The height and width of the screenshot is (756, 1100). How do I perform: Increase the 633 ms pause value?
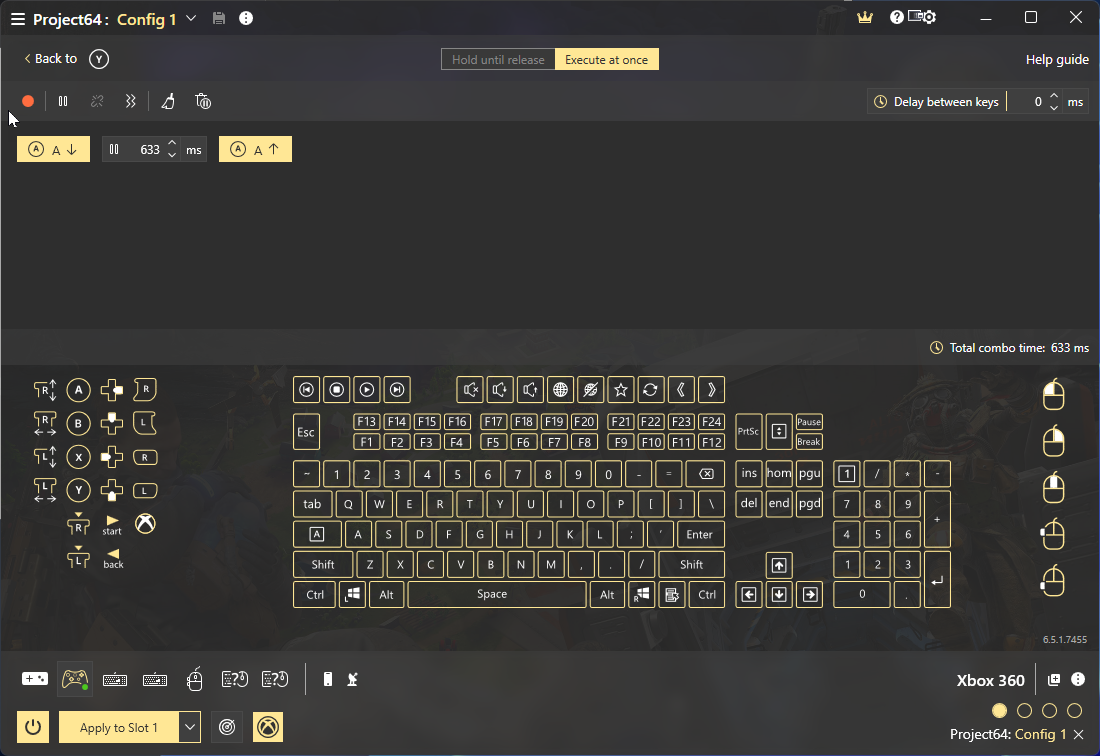coord(172,144)
